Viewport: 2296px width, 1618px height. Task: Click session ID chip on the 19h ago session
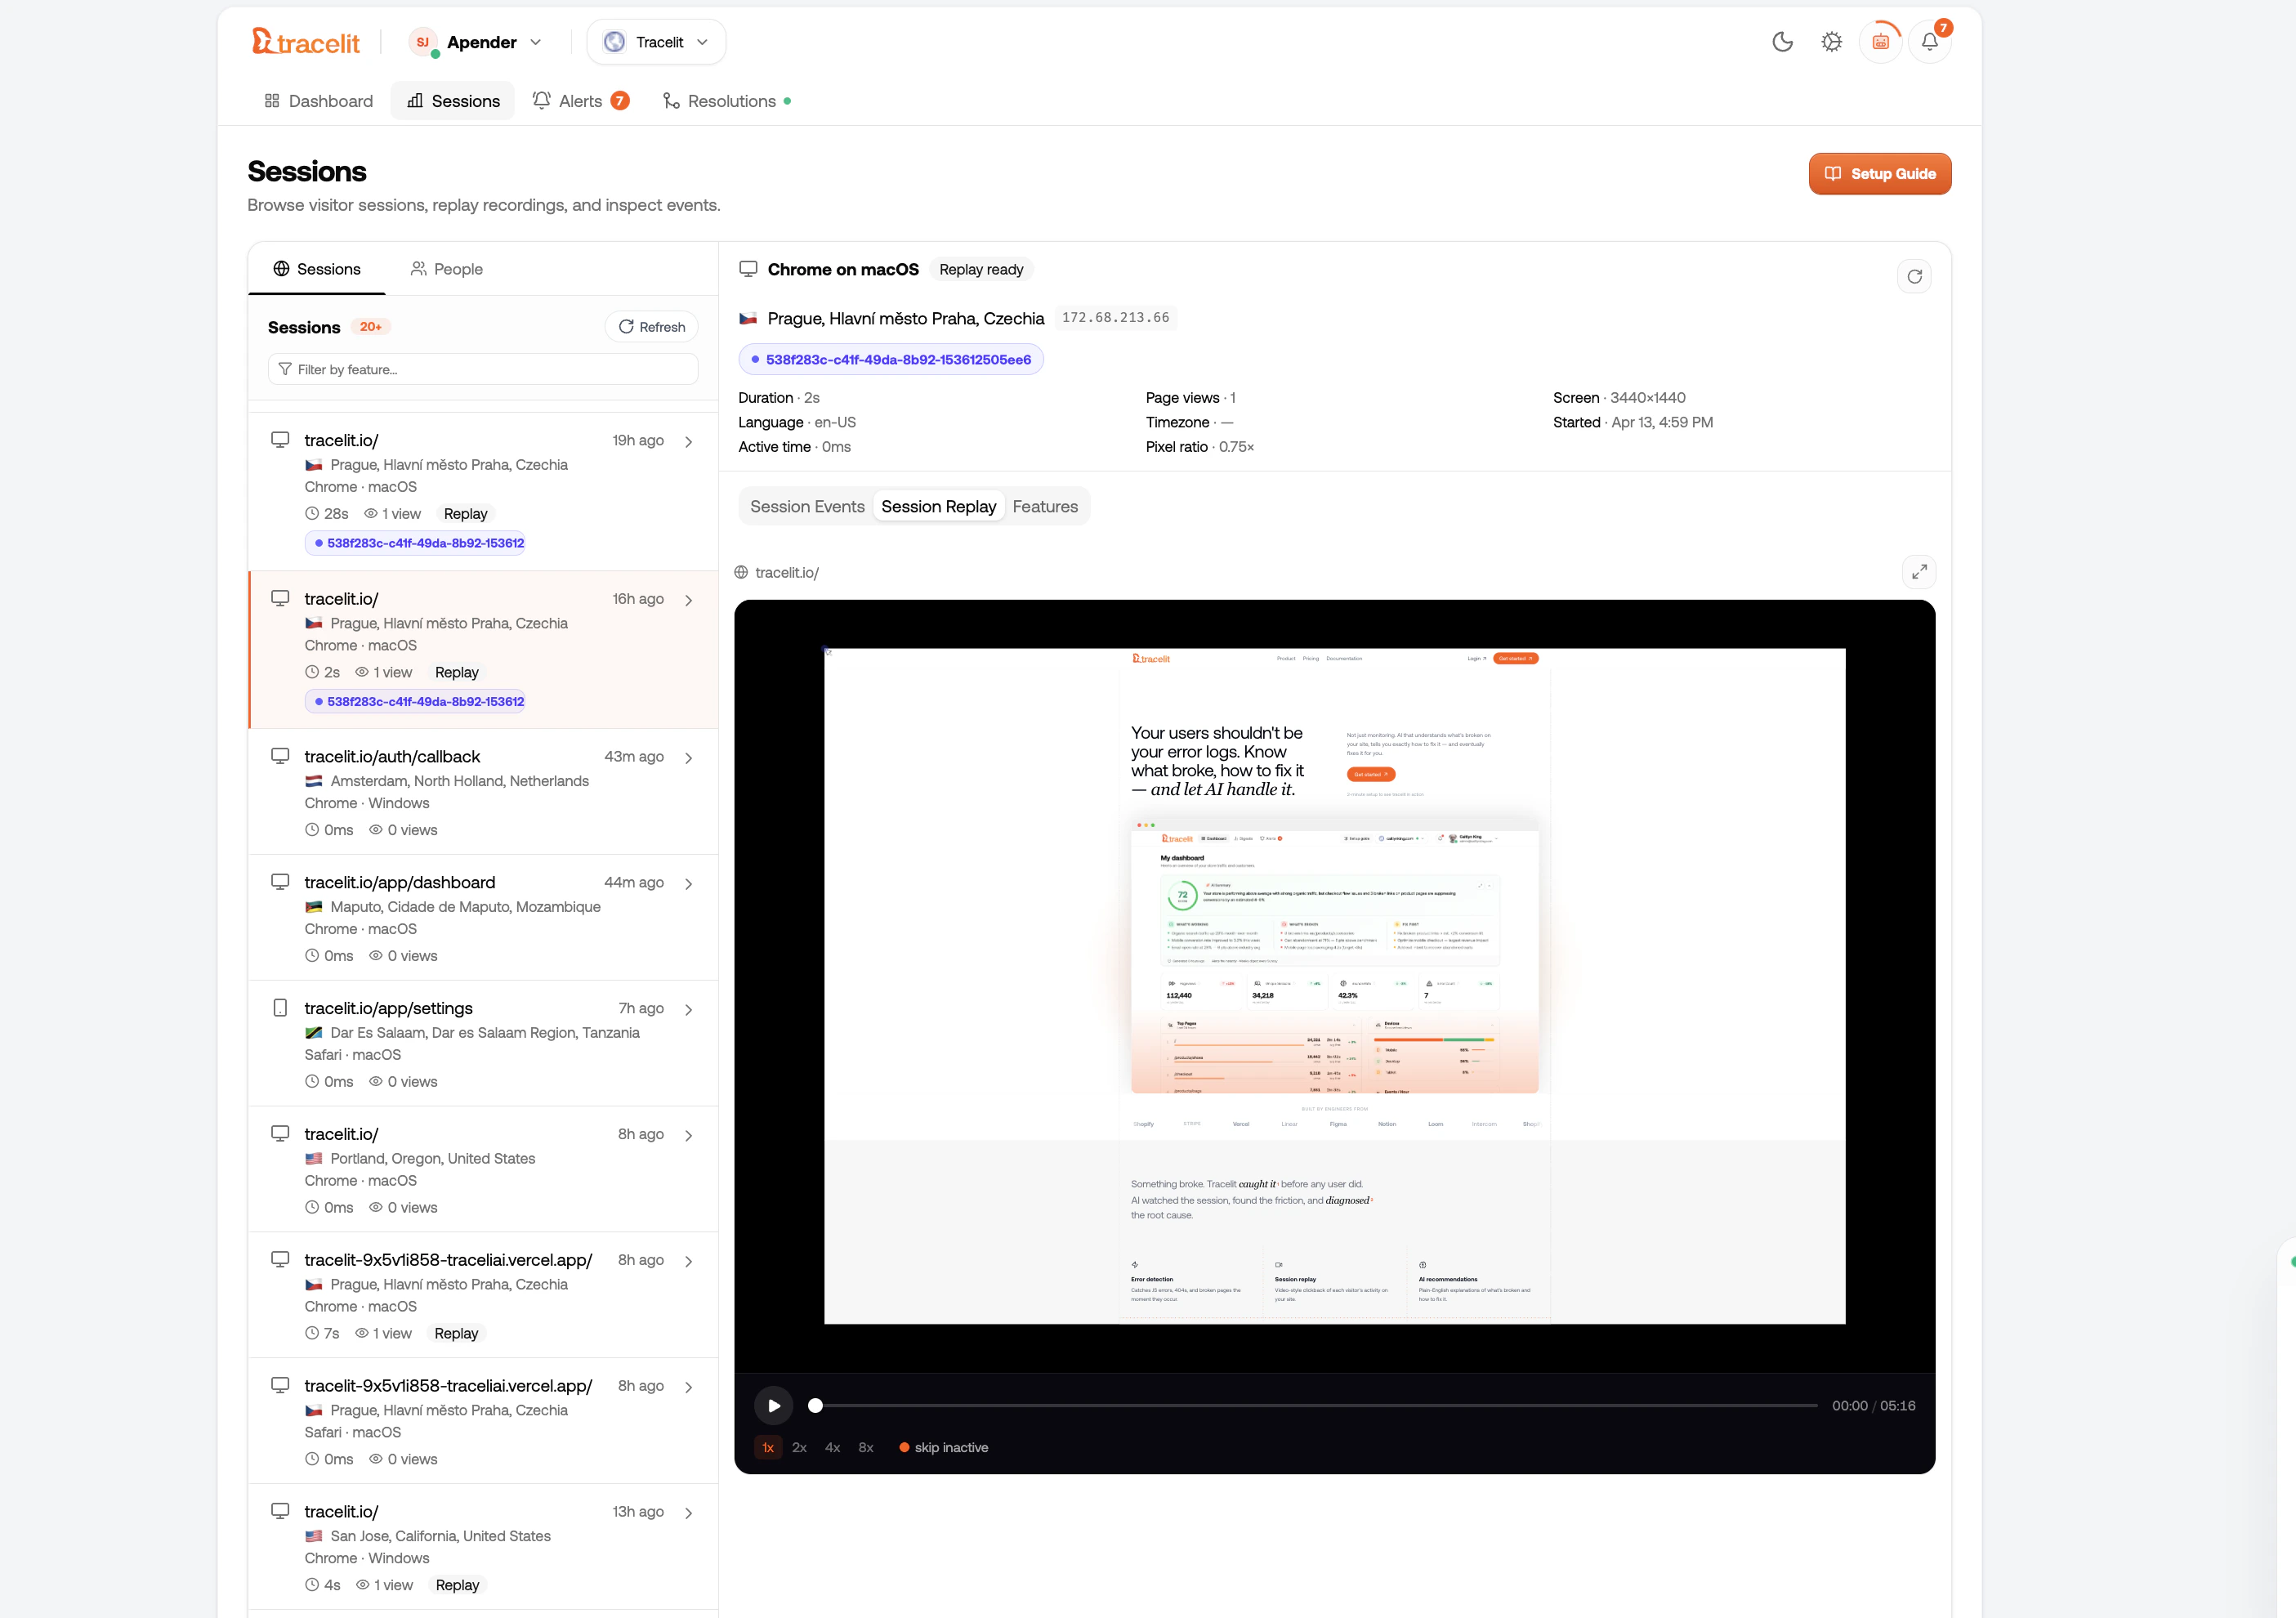pyautogui.click(x=415, y=543)
